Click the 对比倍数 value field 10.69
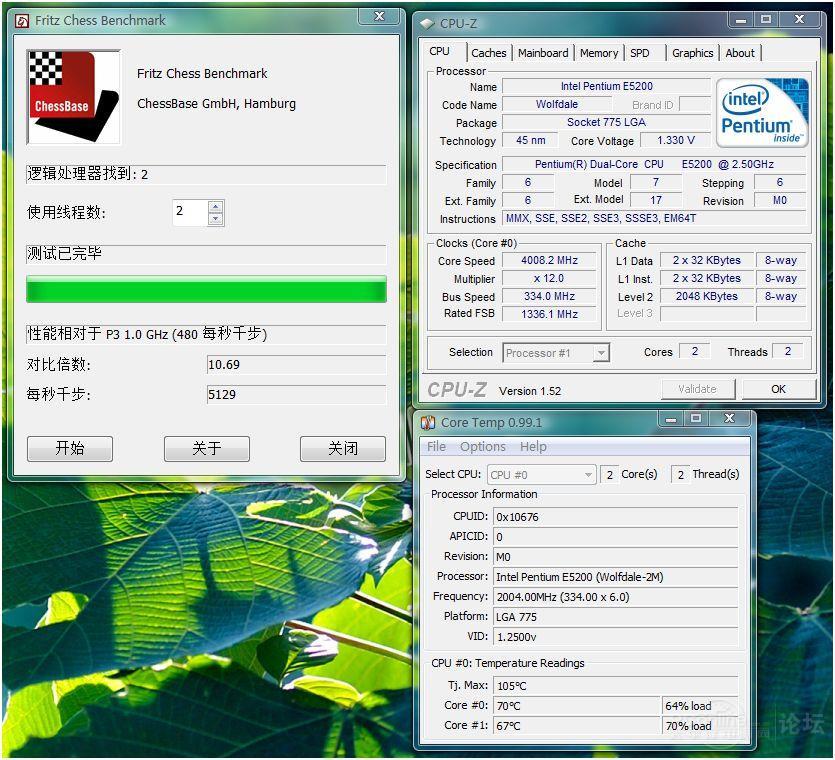The image size is (835, 760). pyautogui.click(x=296, y=365)
